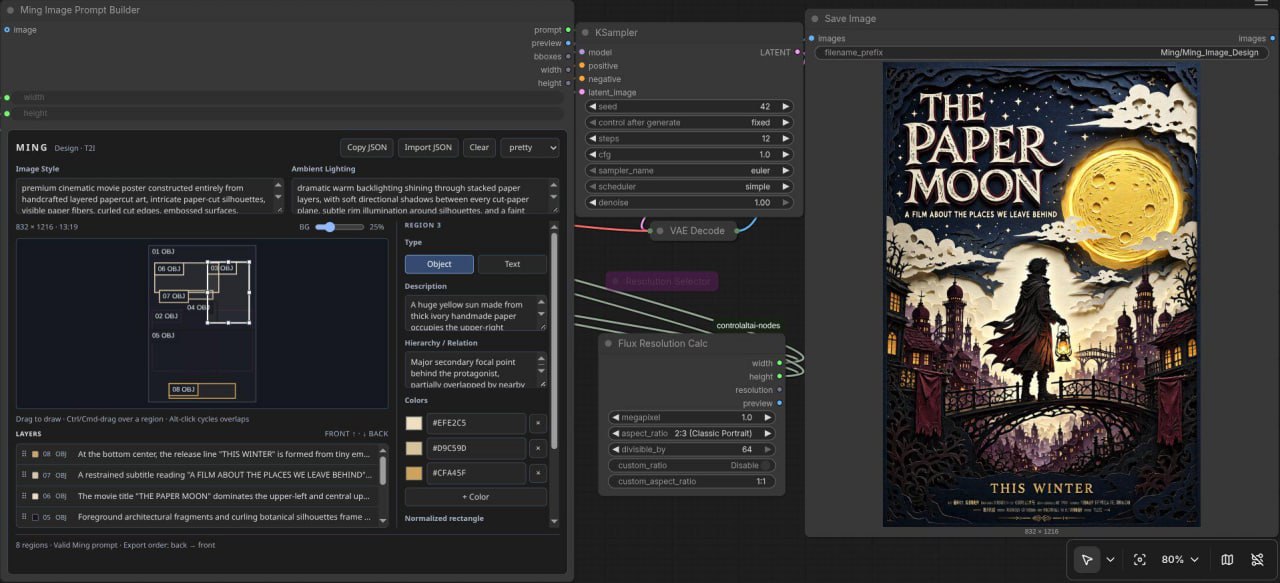Click the Copy JSON button
Screen dimensions: 1280x583
click(367, 147)
